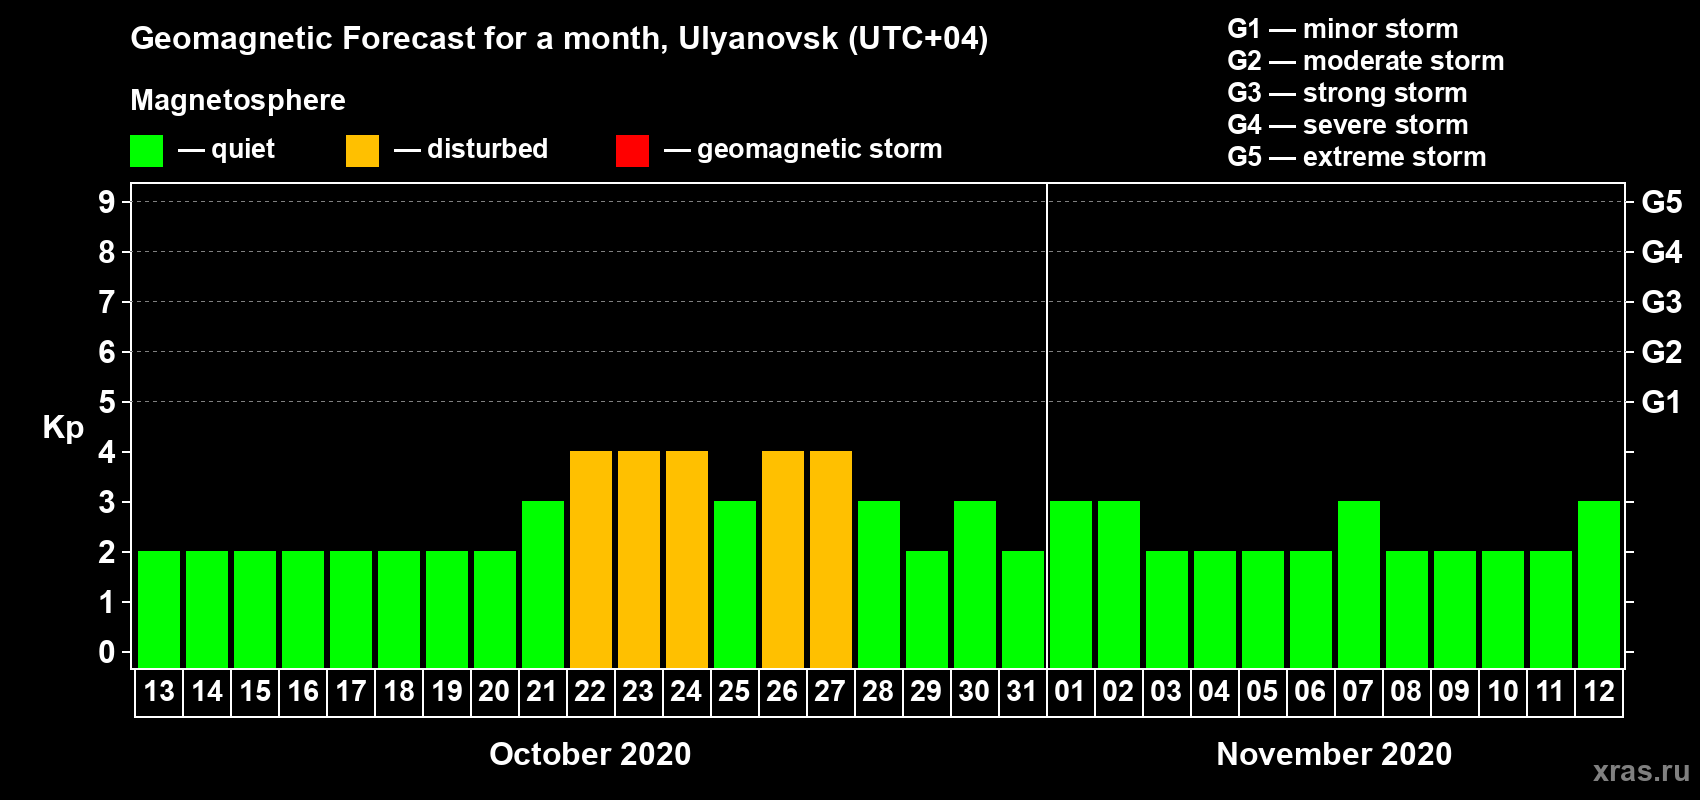This screenshot has width=1700, height=800.
Task: Click date label 31 on the axis
Action: click(1022, 691)
